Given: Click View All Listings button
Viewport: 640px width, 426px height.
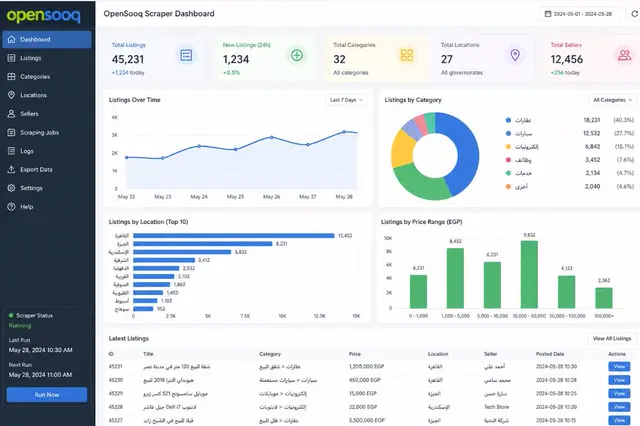Looking at the screenshot, I should 612,339.
